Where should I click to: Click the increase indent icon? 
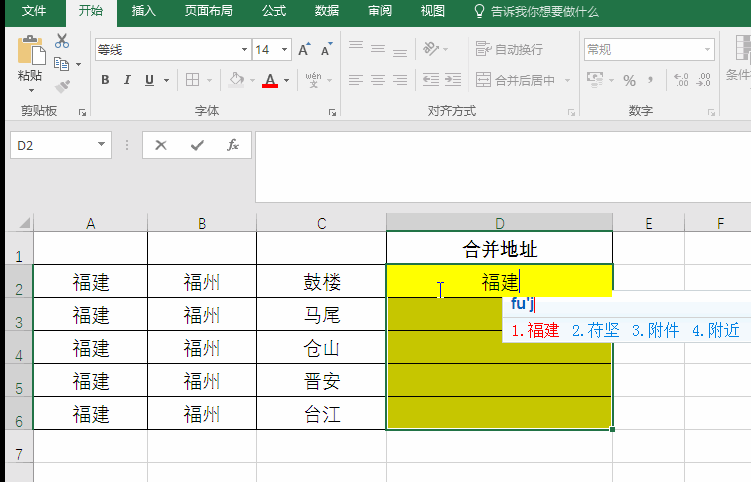point(453,80)
